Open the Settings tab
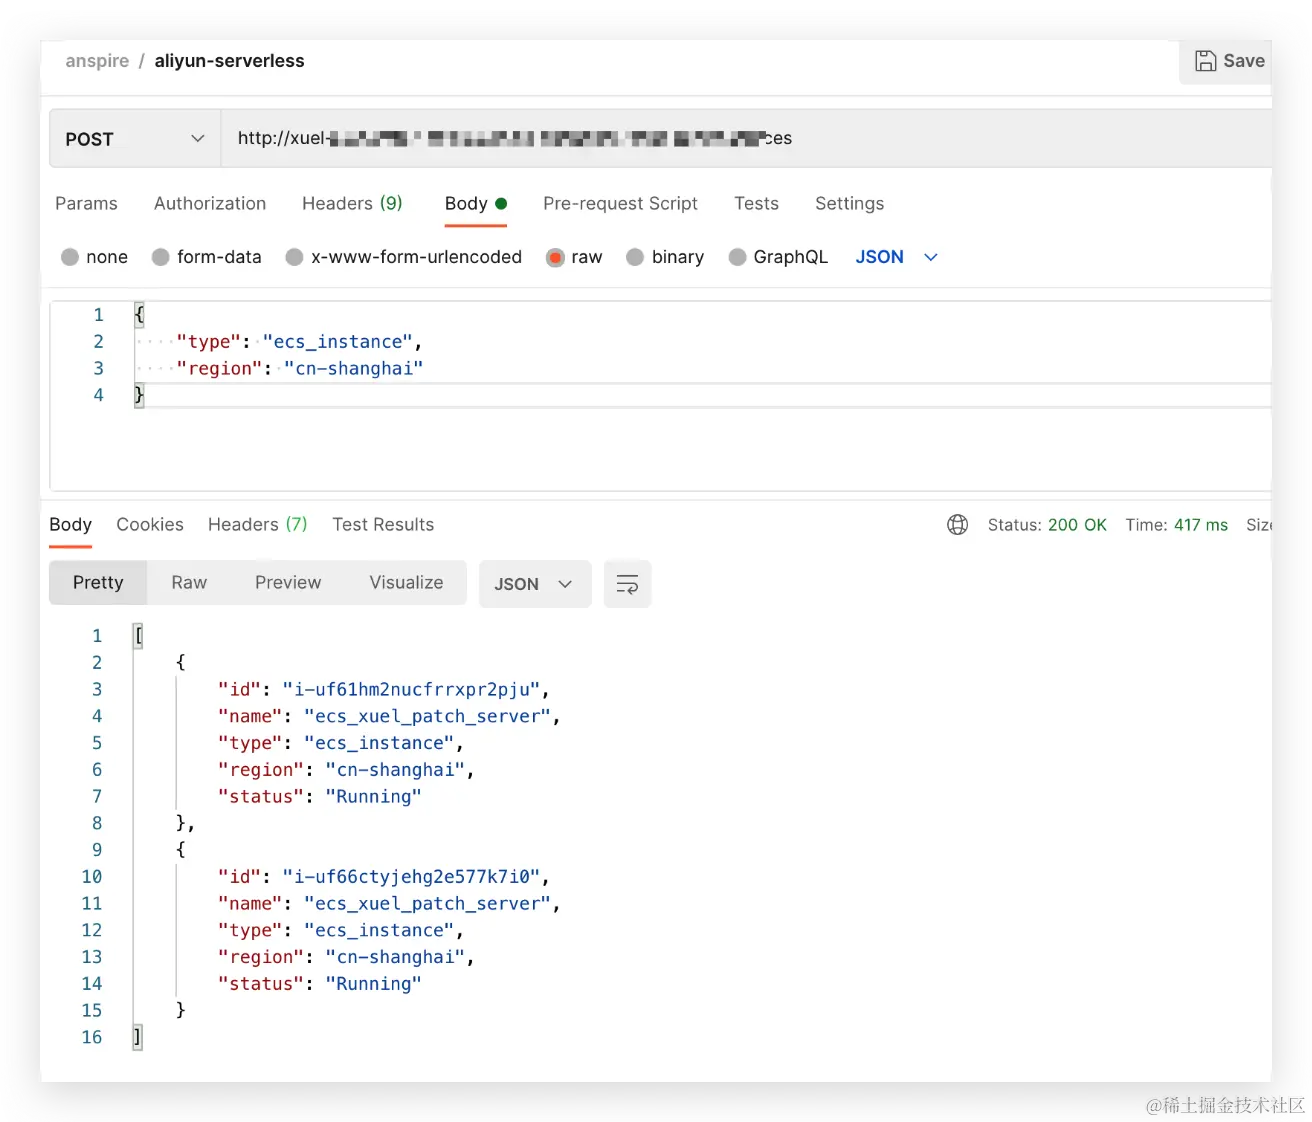Screen dimensions: 1312x1122 pos(849,203)
